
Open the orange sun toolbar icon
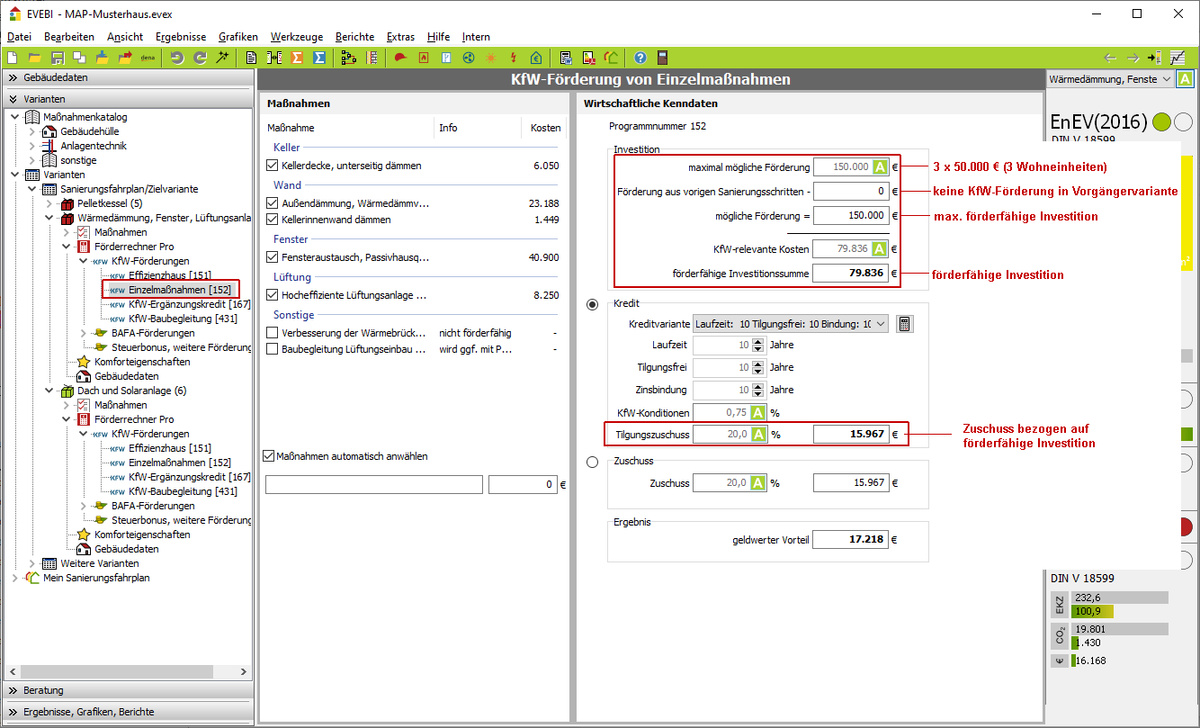pyautogui.click(x=491, y=57)
